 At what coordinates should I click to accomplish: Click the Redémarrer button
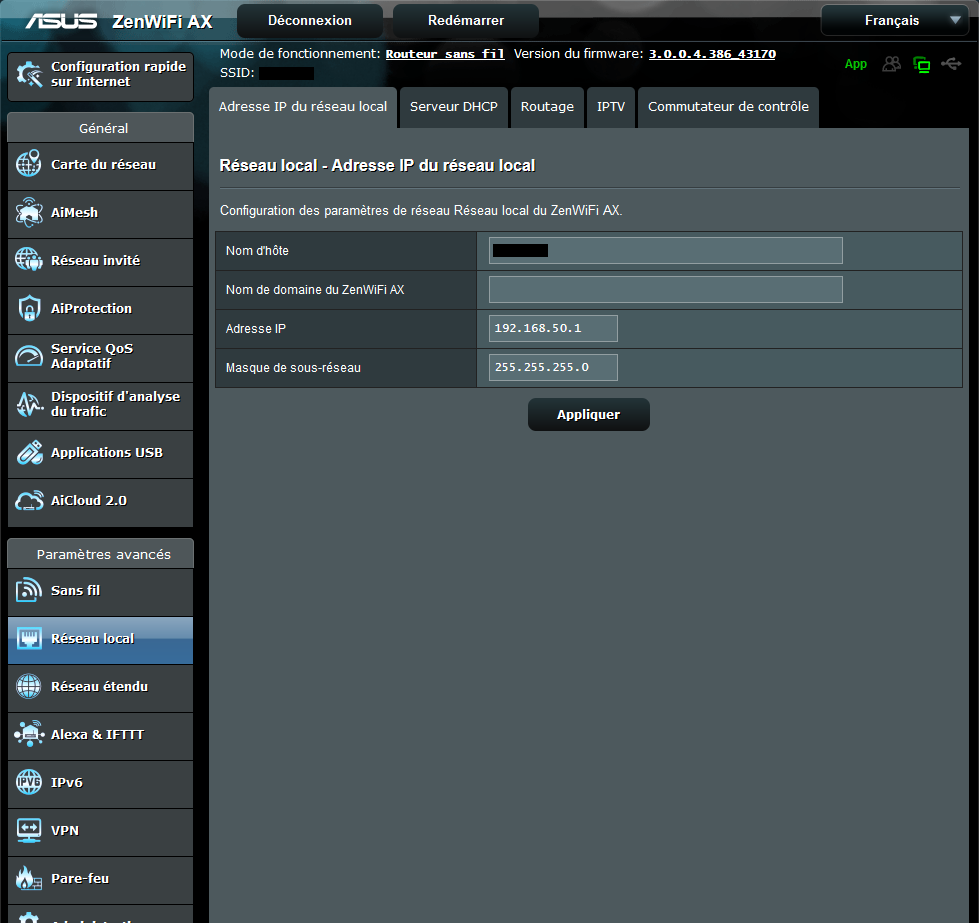[x=466, y=21]
